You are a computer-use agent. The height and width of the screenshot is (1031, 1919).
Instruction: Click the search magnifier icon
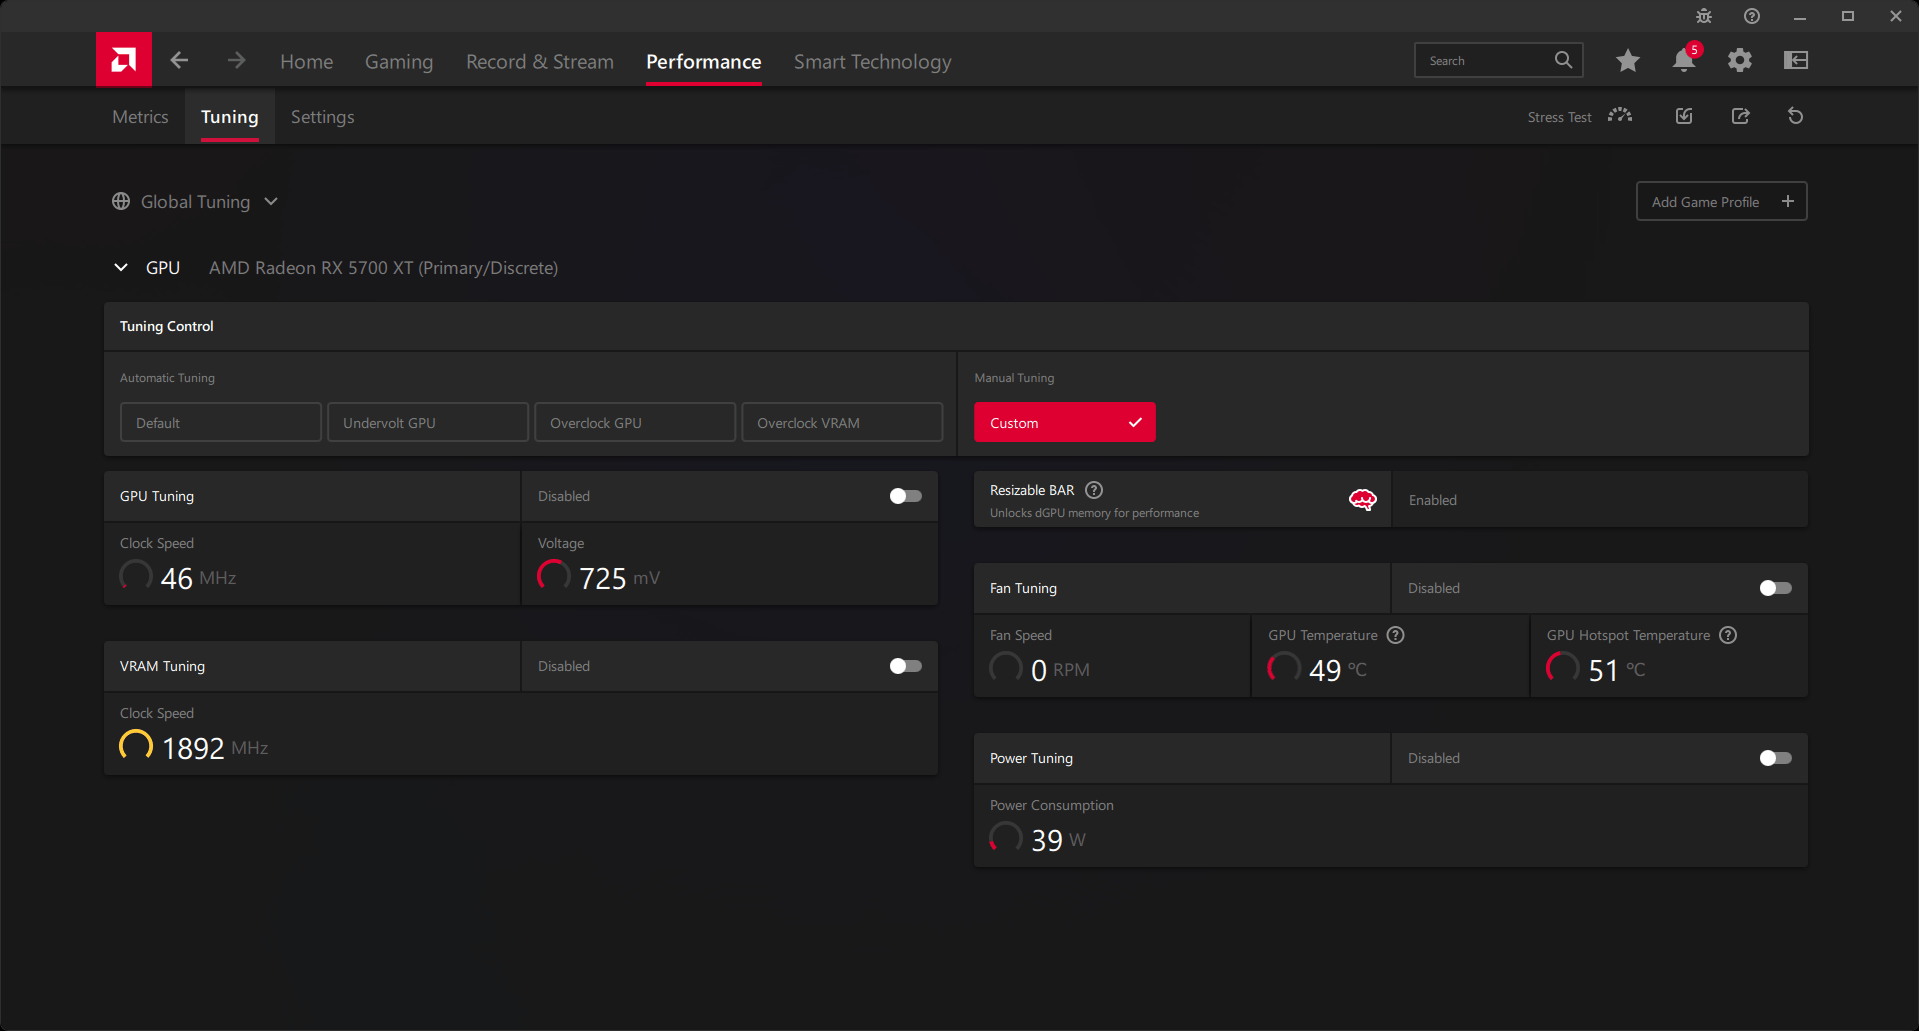(x=1563, y=60)
